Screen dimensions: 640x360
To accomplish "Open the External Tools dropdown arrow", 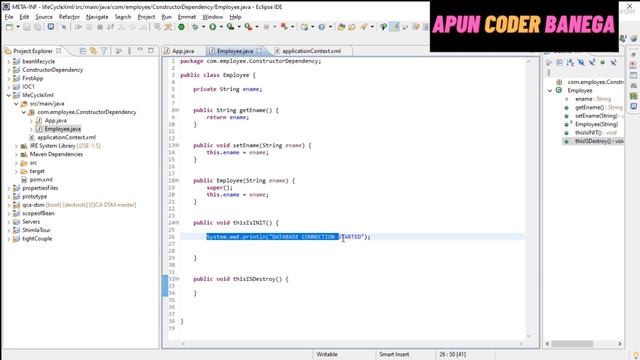I will click(257, 27).
